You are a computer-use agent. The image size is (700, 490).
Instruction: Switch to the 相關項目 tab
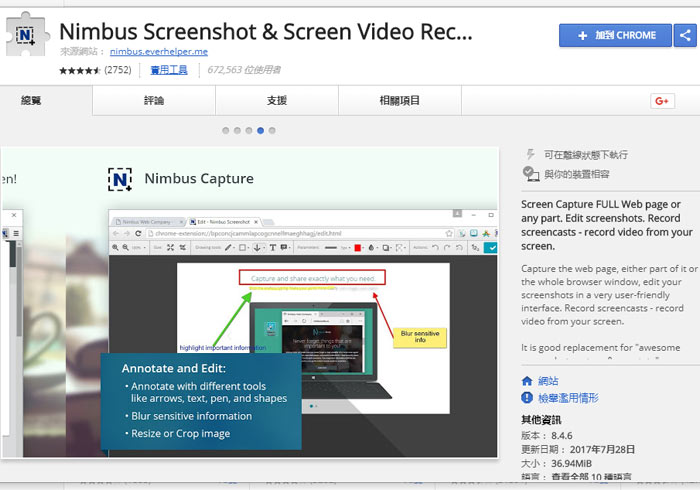(x=400, y=100)
